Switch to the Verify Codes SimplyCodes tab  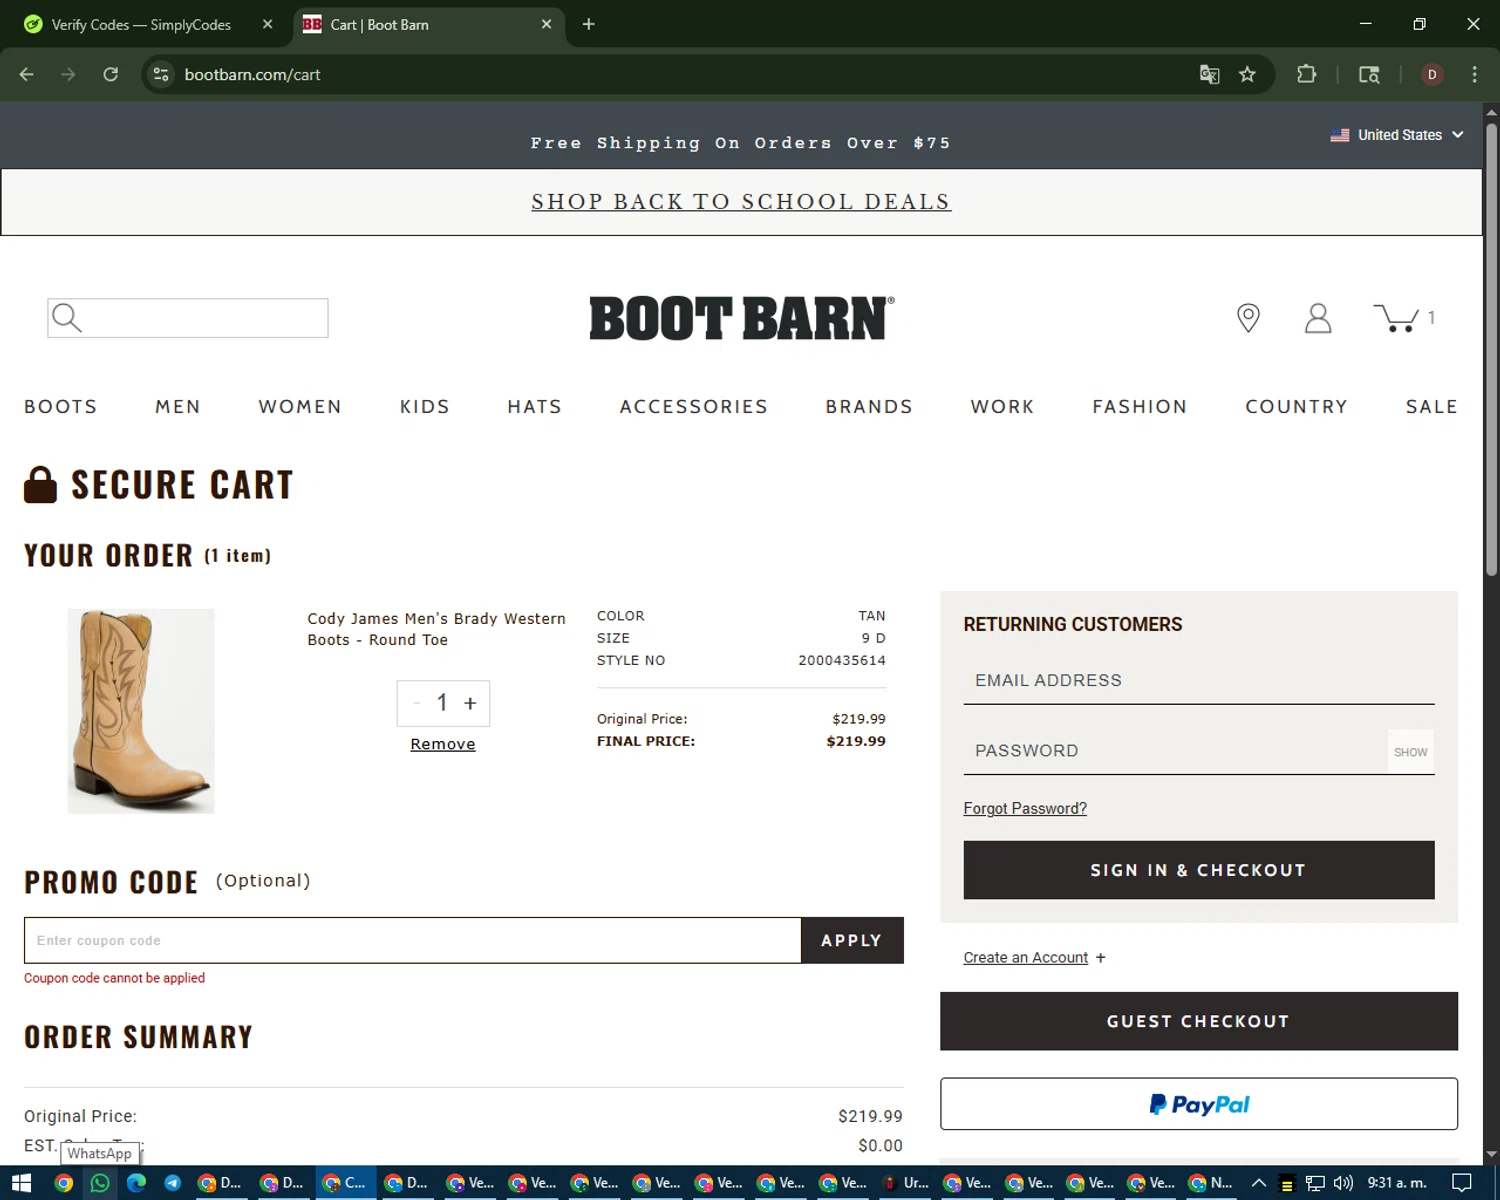(140, 24)
